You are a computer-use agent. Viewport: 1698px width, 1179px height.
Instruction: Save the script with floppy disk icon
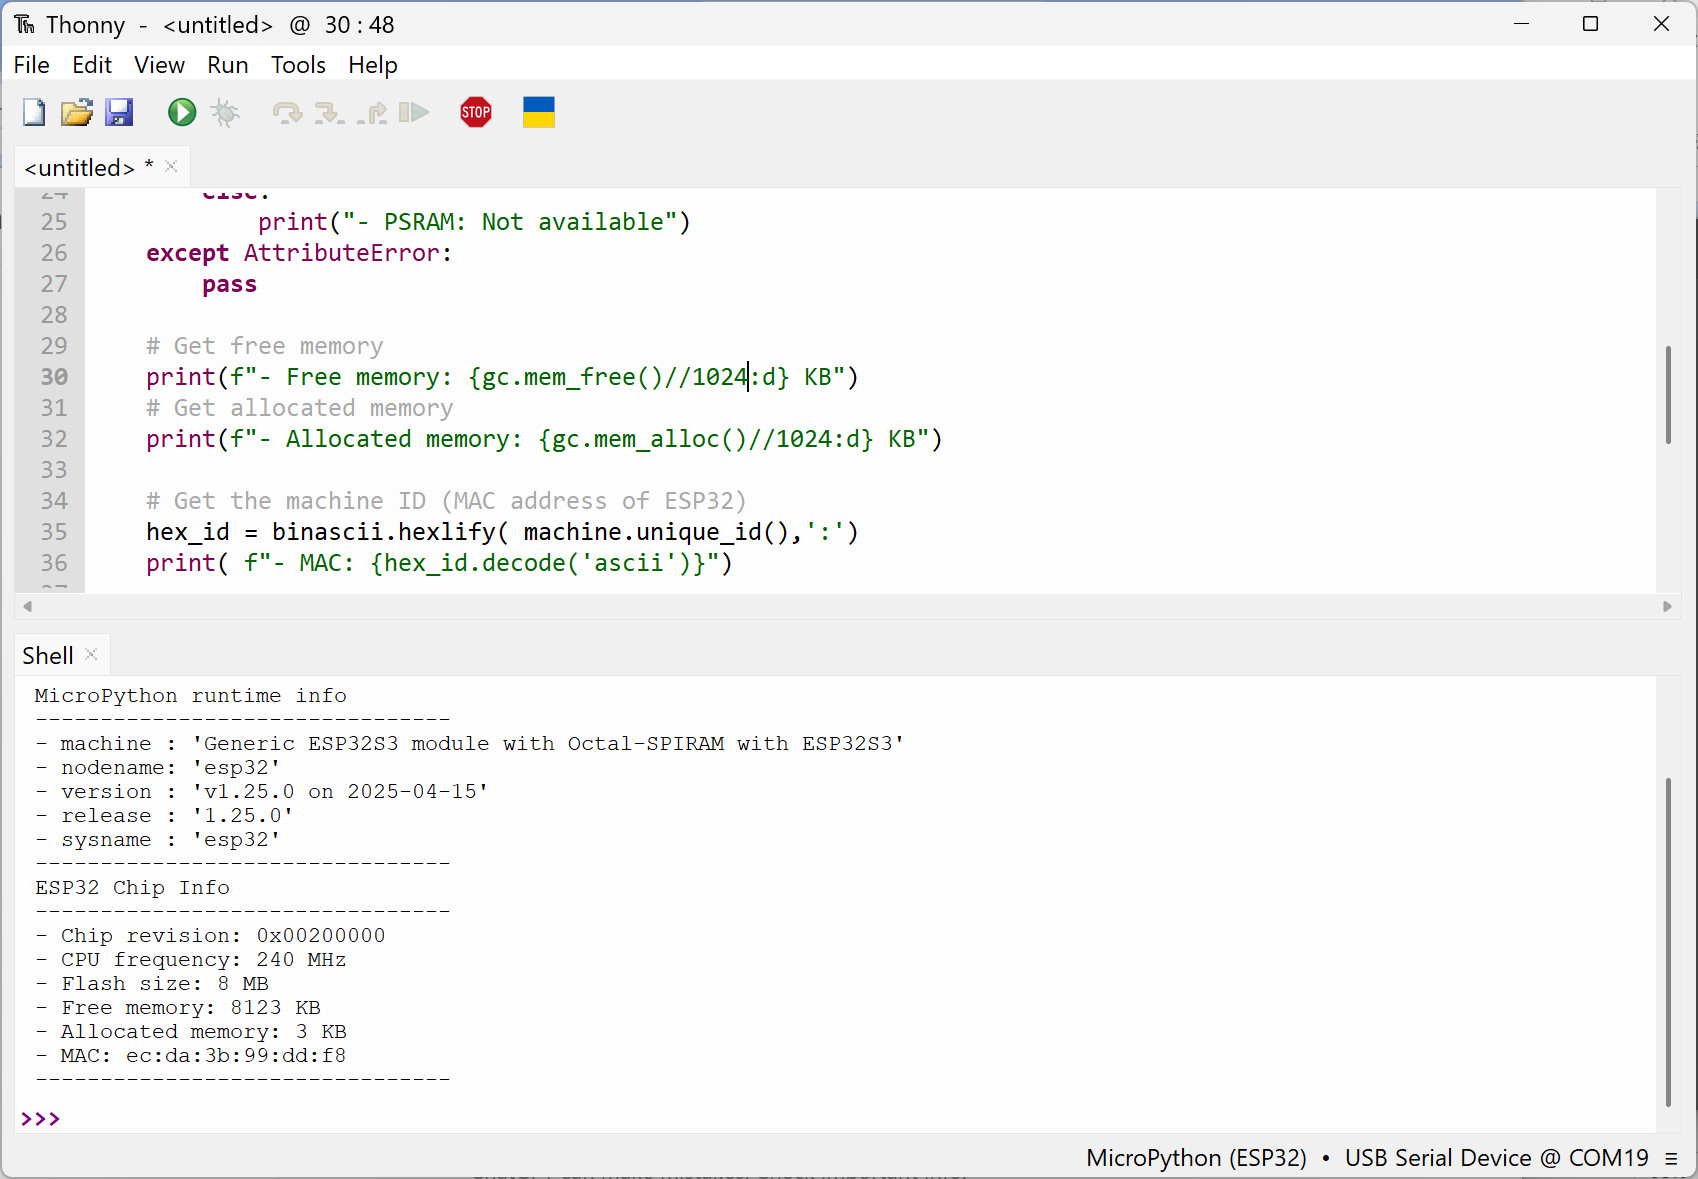pos(119,112)
